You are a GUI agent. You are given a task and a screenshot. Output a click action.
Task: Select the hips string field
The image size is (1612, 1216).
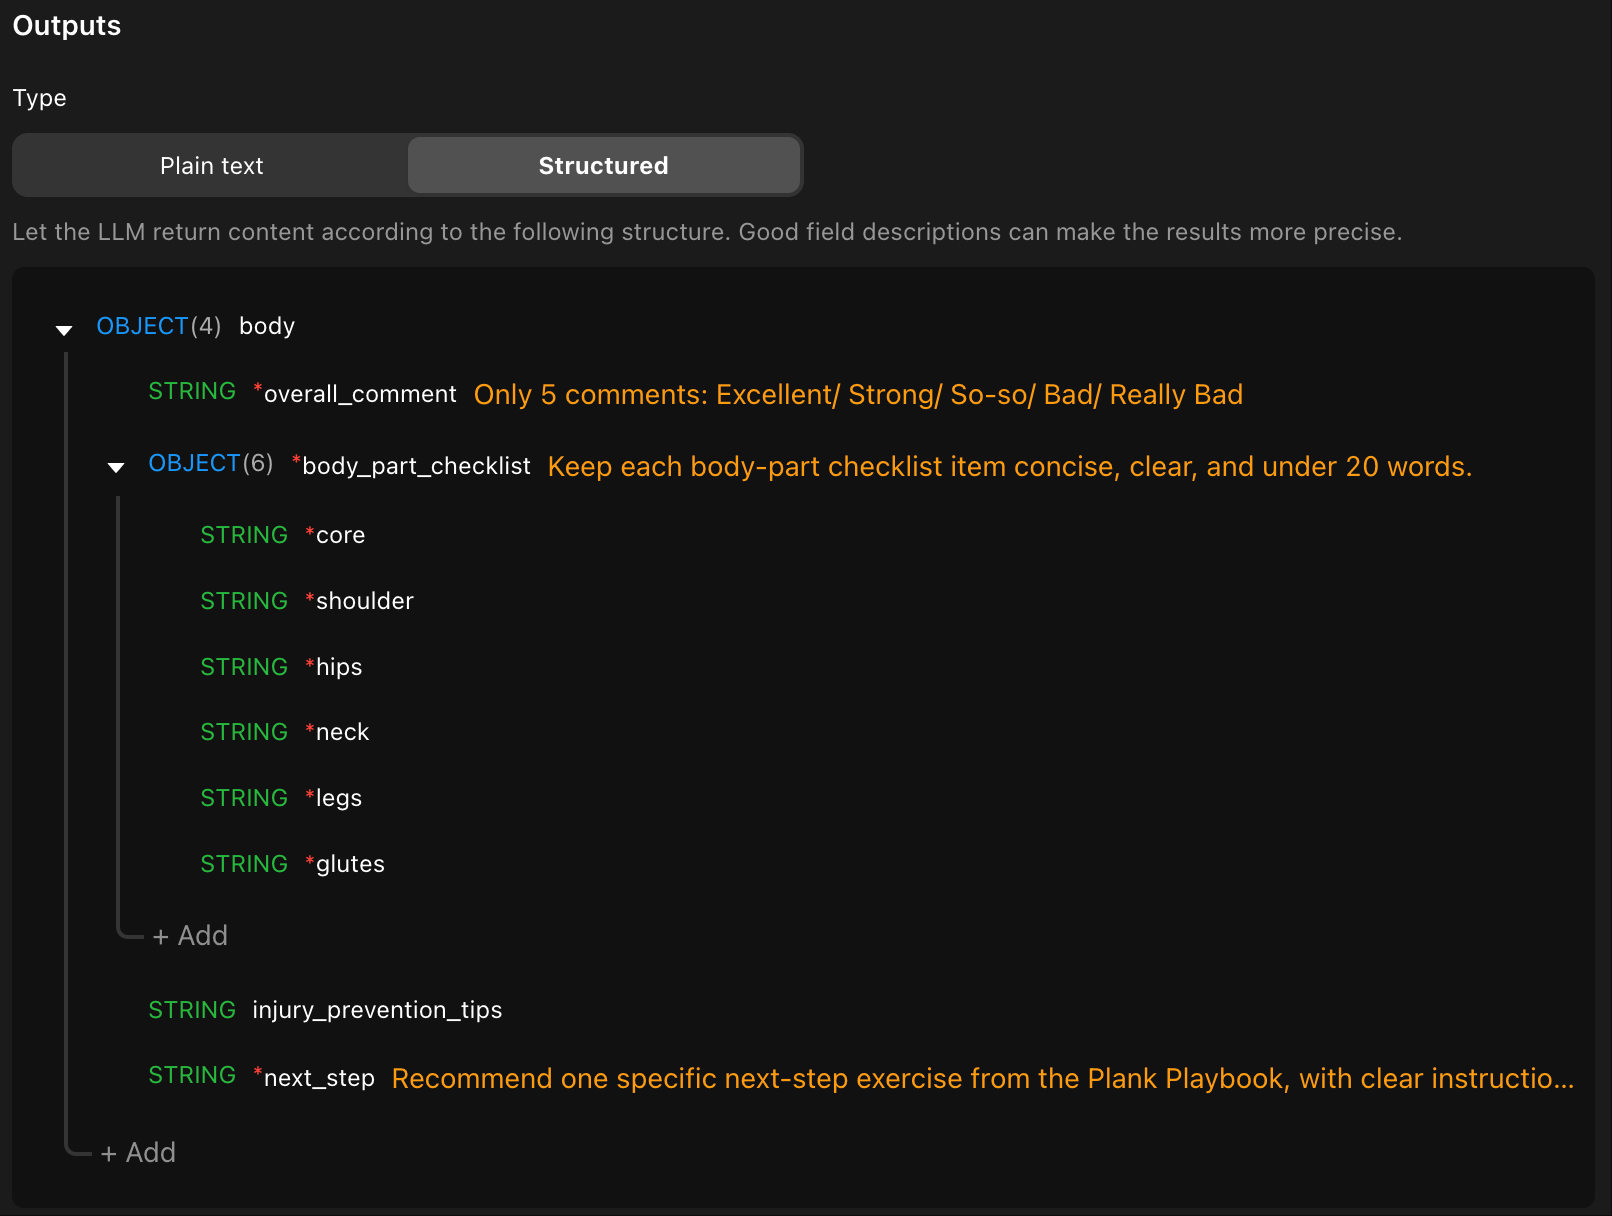[338, 667]
